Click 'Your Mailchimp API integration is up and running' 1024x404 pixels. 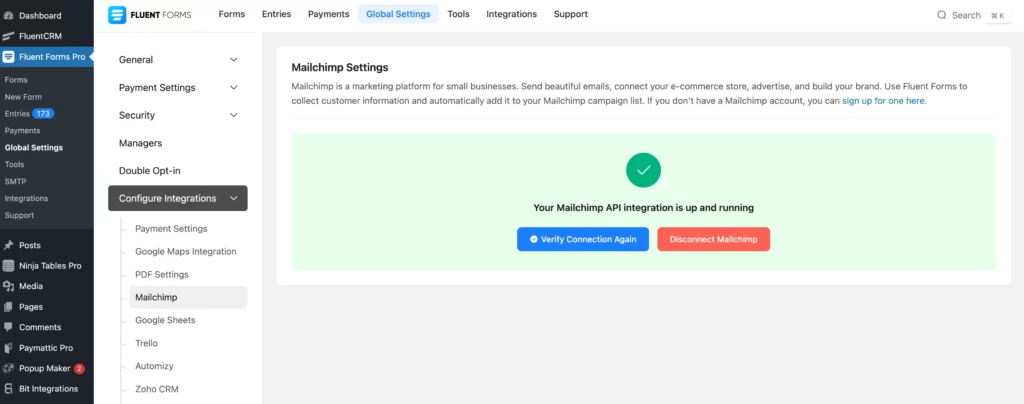coord(643,208)
